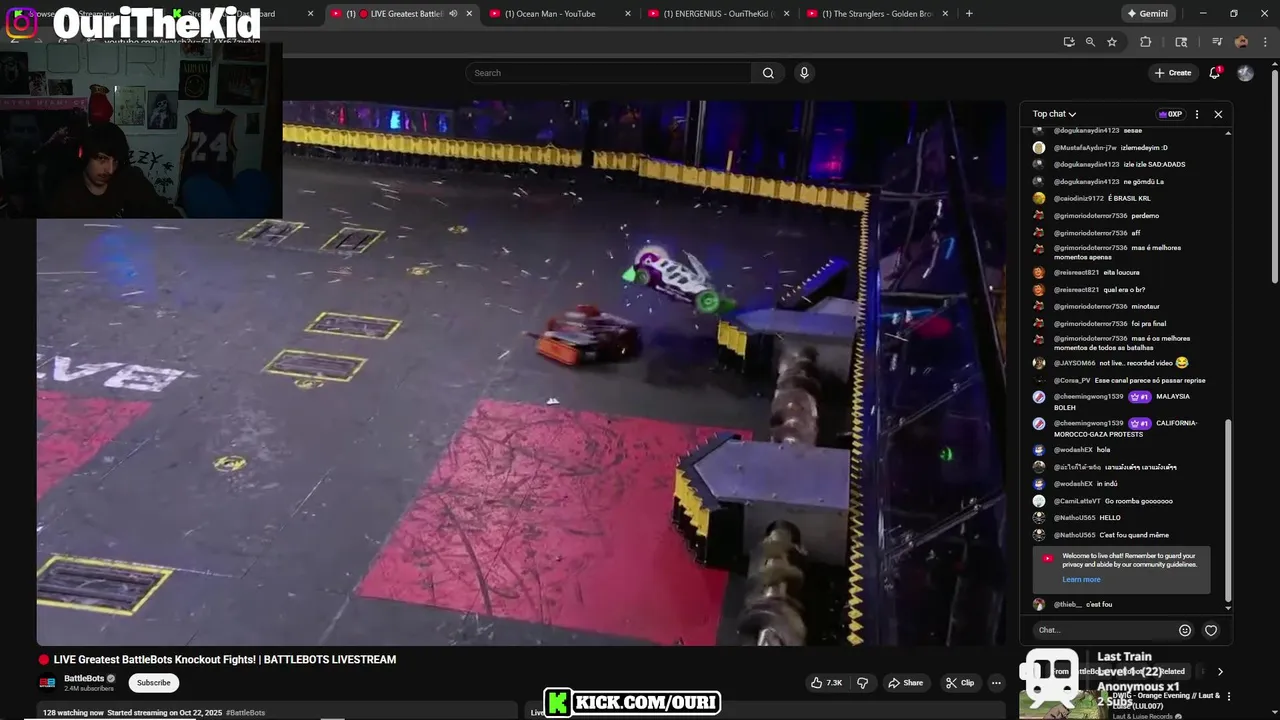This screenshot has height=720, width=1280.
Task: Open live chat options three-dot menu
Action: (1197, 114)
